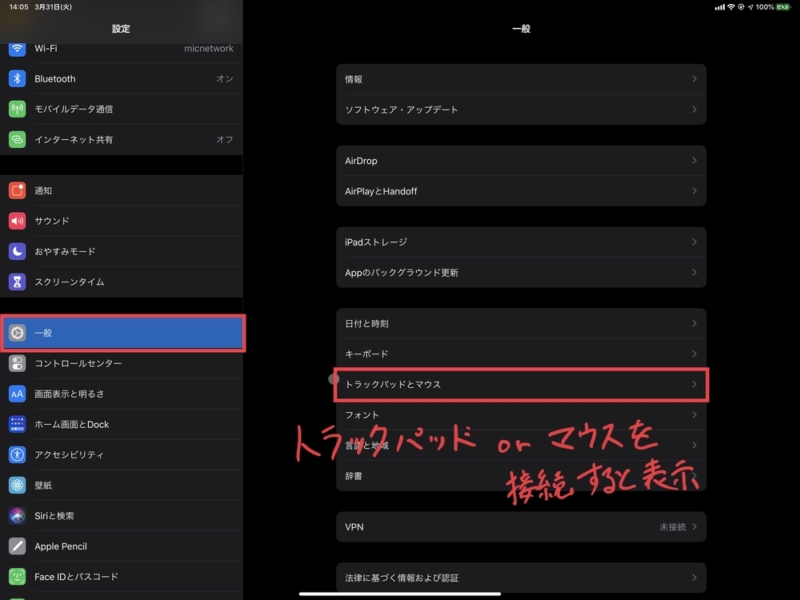Open 通知 settings in sidebar
This screenshot has height=600, width=800.
pyautogui.click(x=121, y=190)
